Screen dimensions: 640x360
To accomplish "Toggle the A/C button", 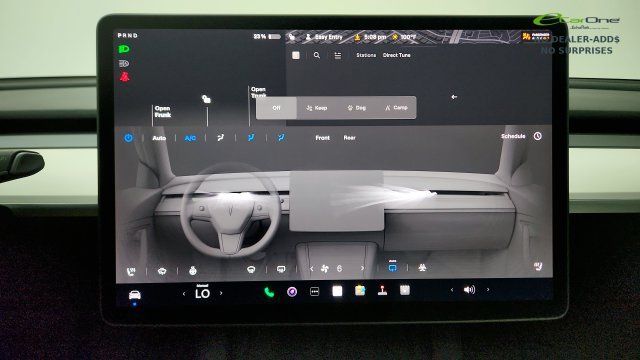I will pos(190,138).
